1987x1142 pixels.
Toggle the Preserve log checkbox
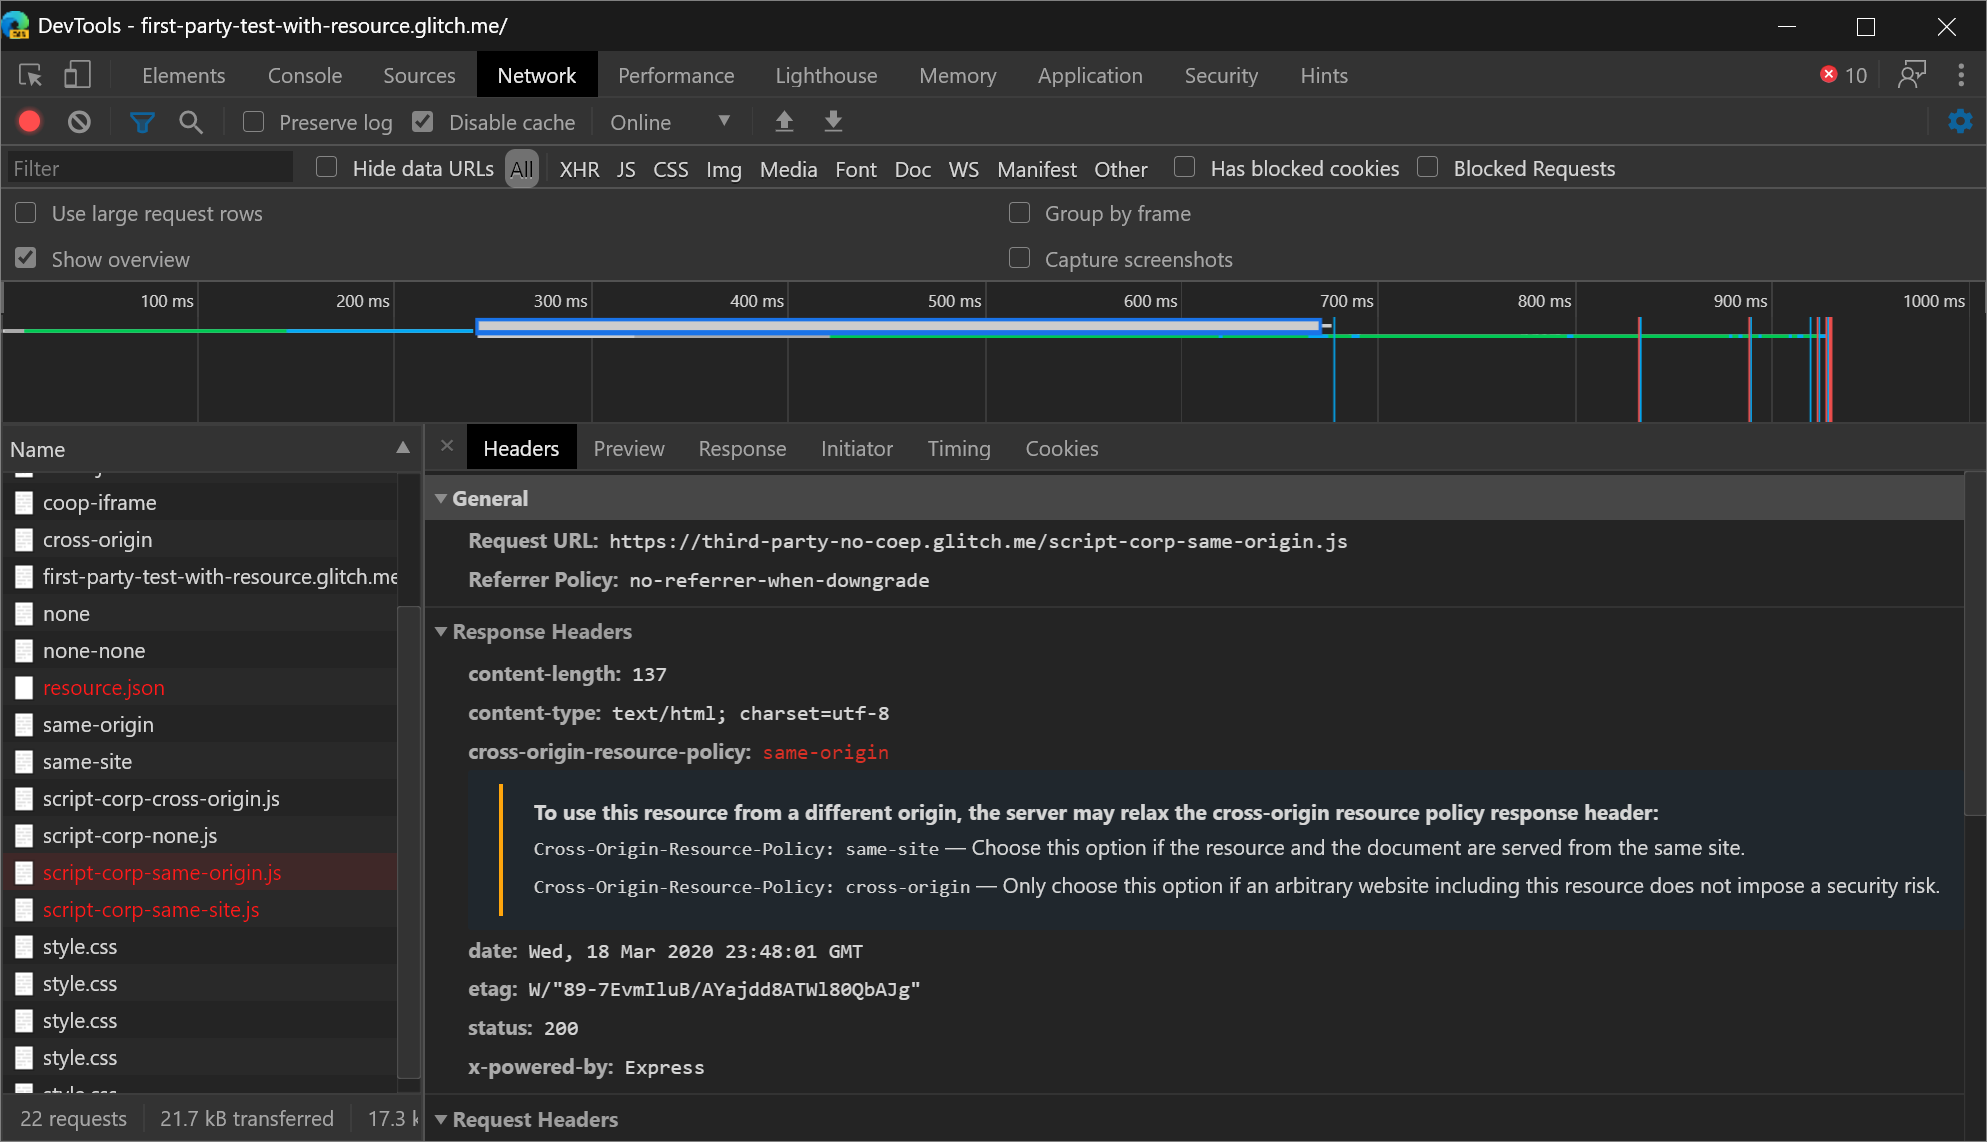(252, 123)
